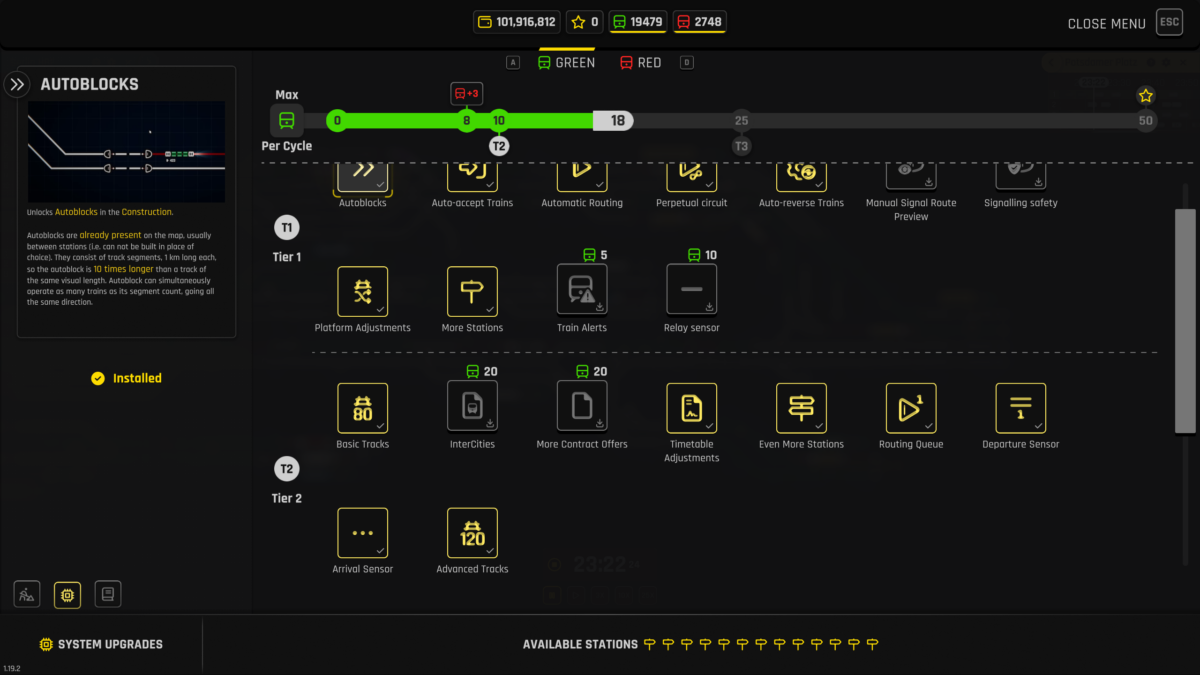The width and height of the screenshot is (1200, 675).
Task: Click the CLOSE MENU button
Action: [1106, 22]
